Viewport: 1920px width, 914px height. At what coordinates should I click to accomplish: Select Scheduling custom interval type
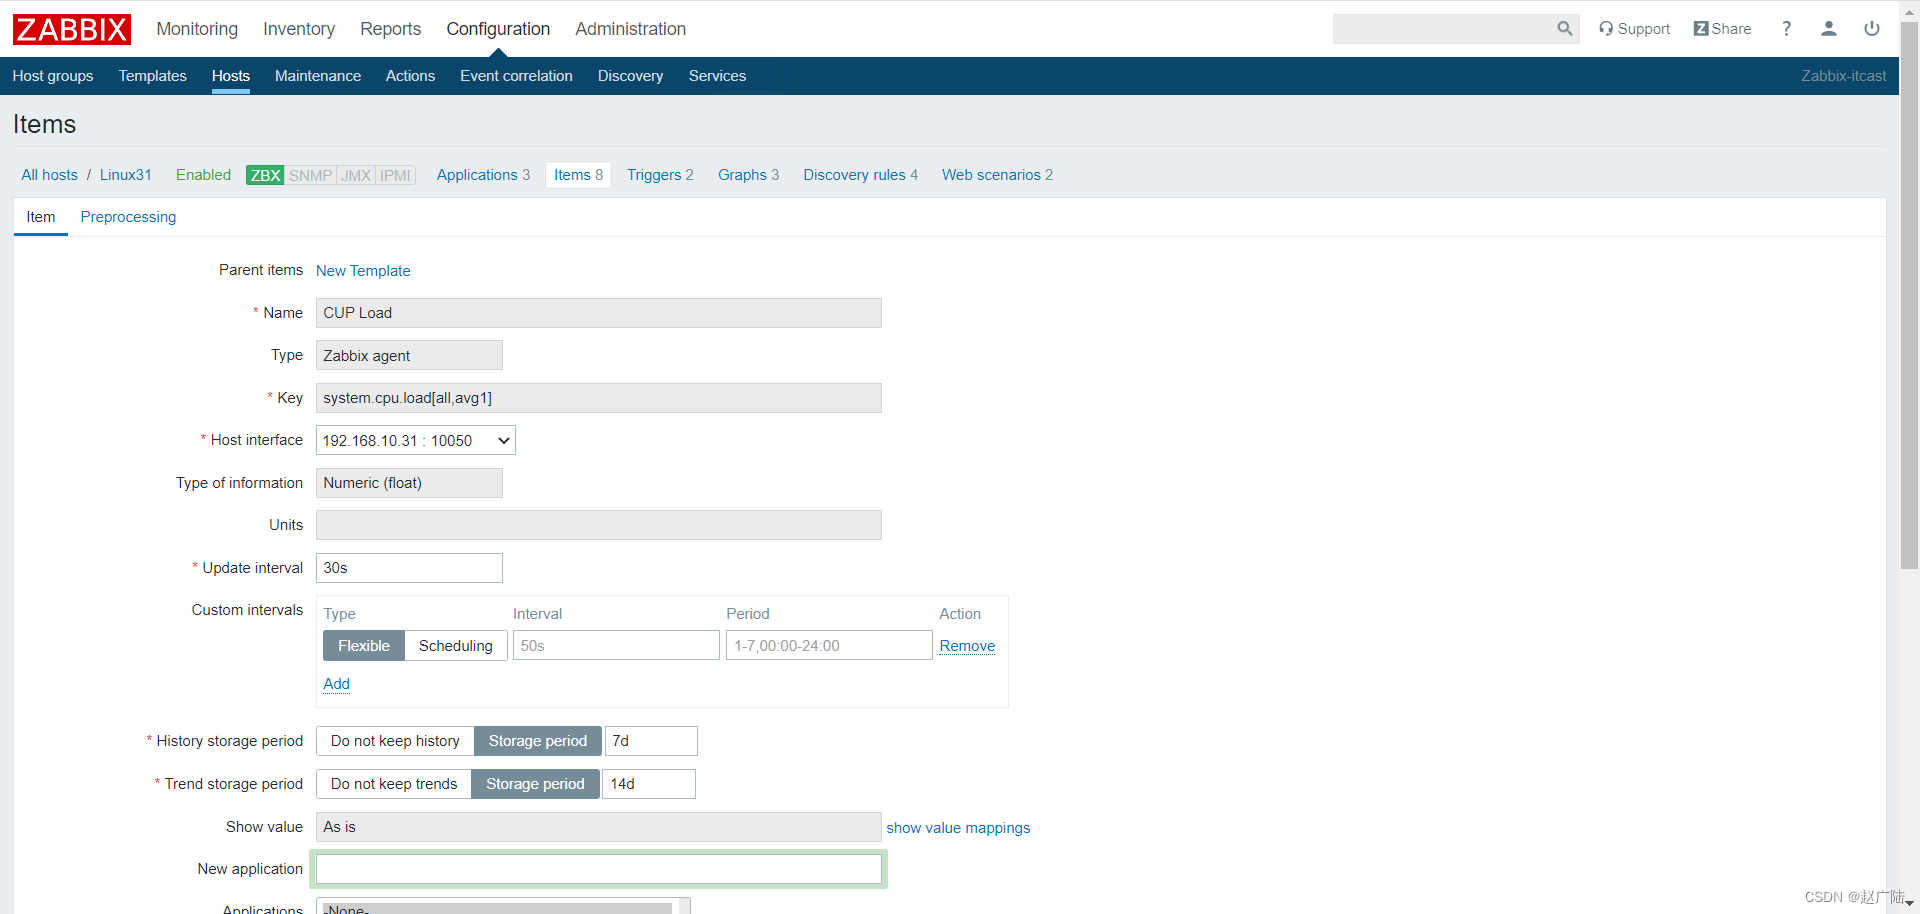[x=456, y=646]
